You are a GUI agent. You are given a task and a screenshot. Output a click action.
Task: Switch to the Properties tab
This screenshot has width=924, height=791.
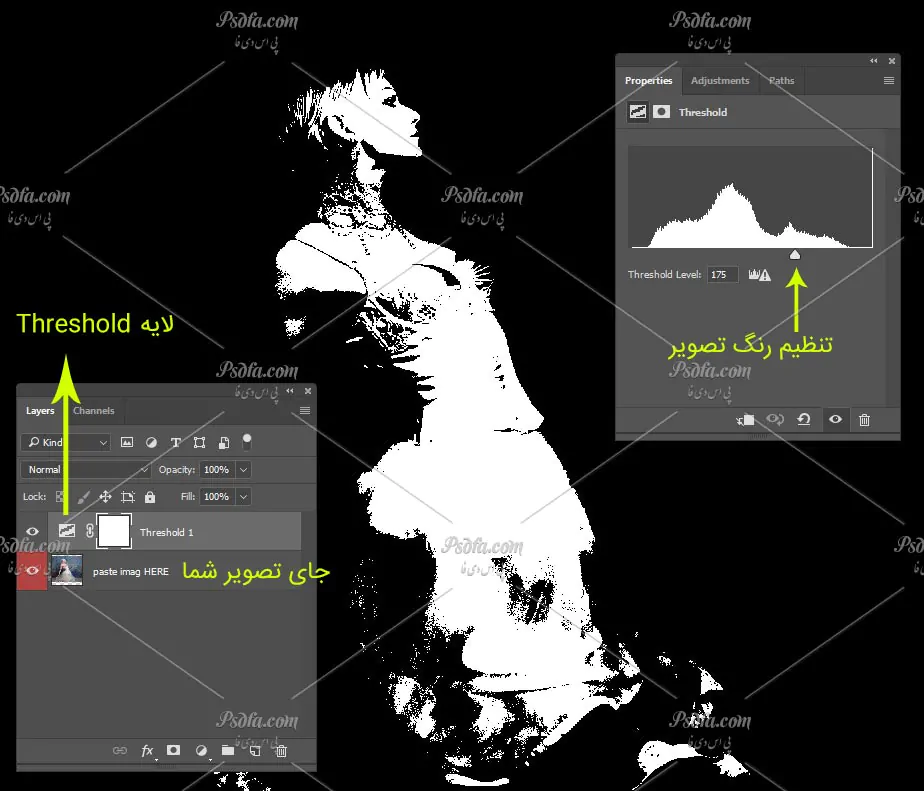click(648, 81)
